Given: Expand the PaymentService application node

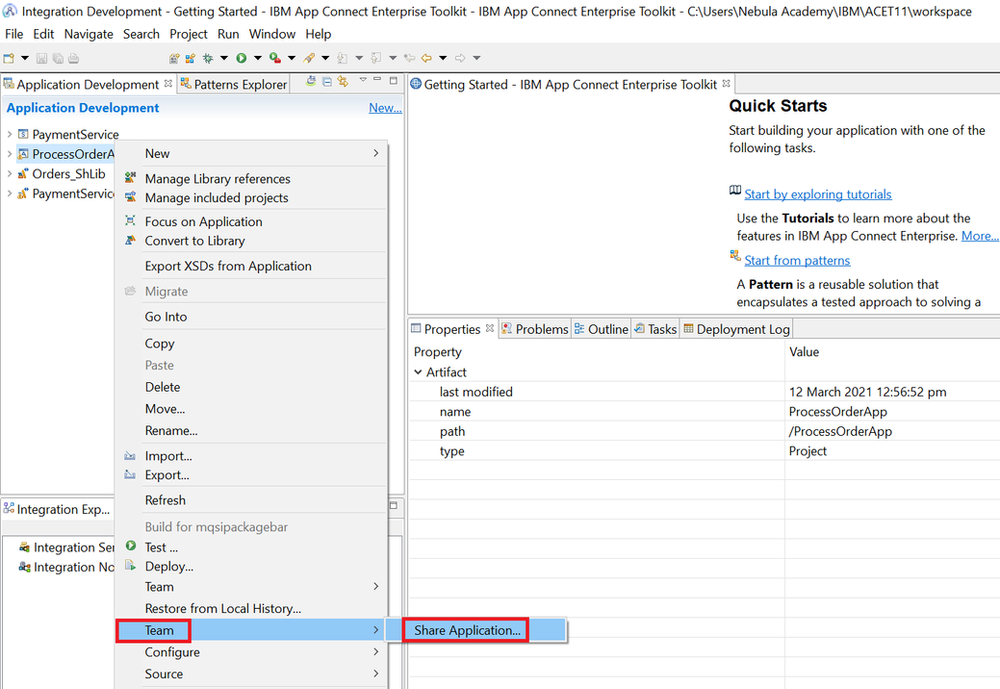Looking at the screenshot, I should (x=9, y=133).
